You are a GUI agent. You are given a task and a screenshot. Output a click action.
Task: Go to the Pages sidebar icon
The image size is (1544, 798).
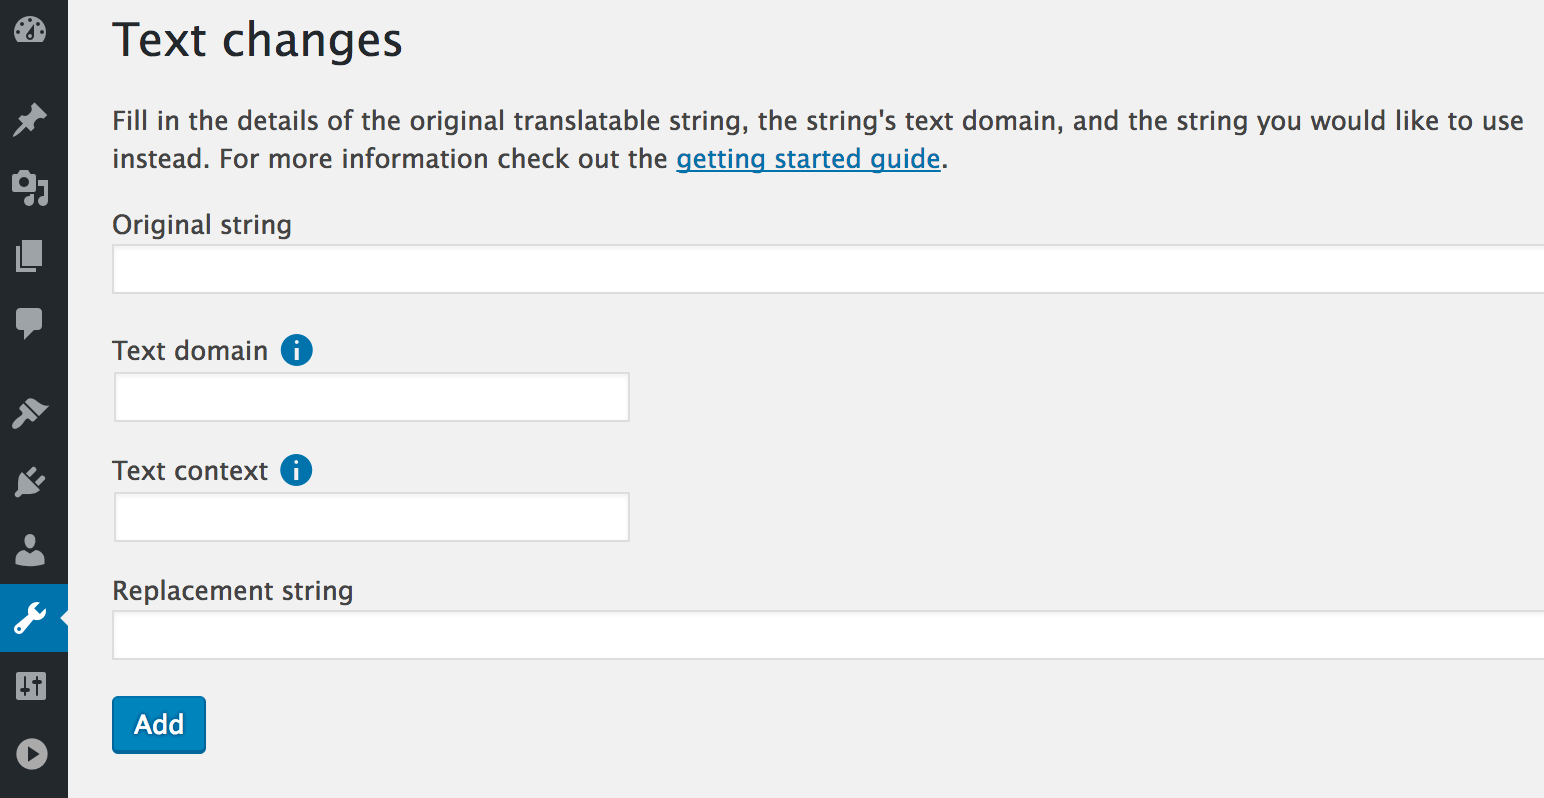coord(30,256)
